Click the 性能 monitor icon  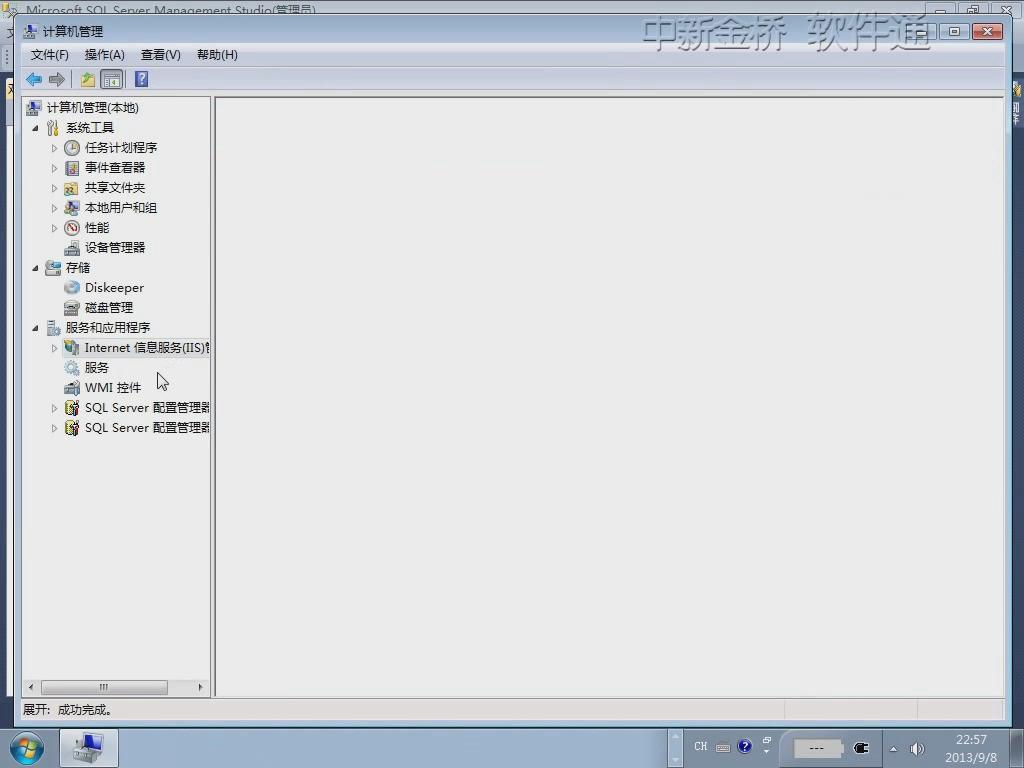point(72,228)
